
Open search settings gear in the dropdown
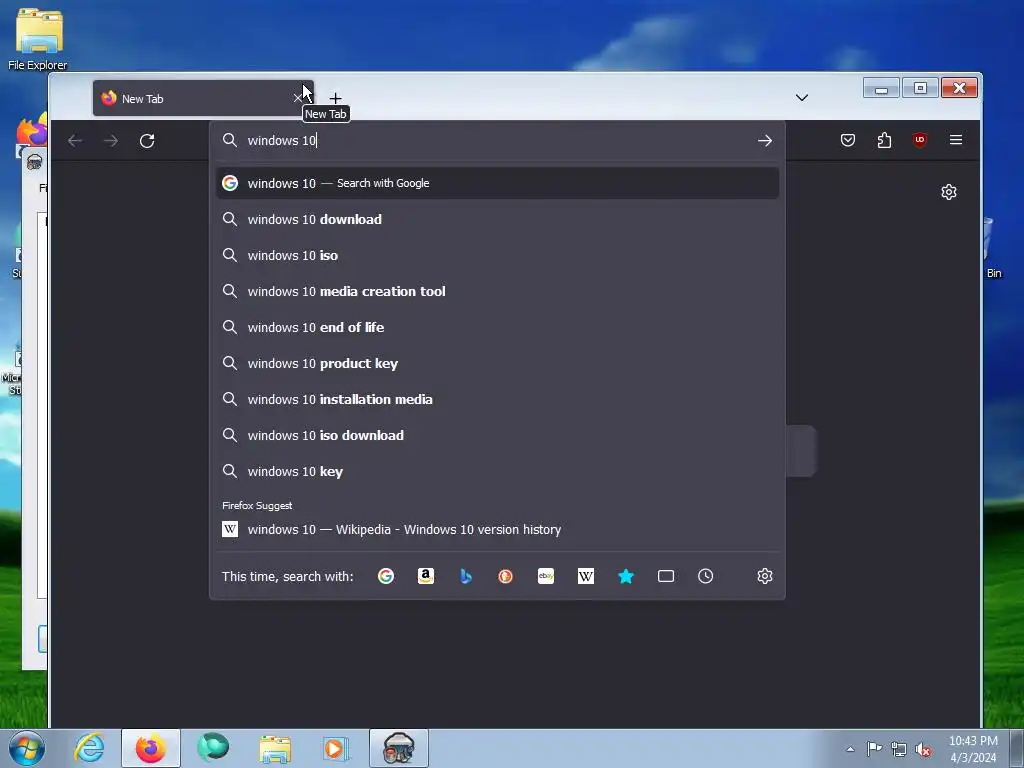pyautogui.click(x=765, y=576)
